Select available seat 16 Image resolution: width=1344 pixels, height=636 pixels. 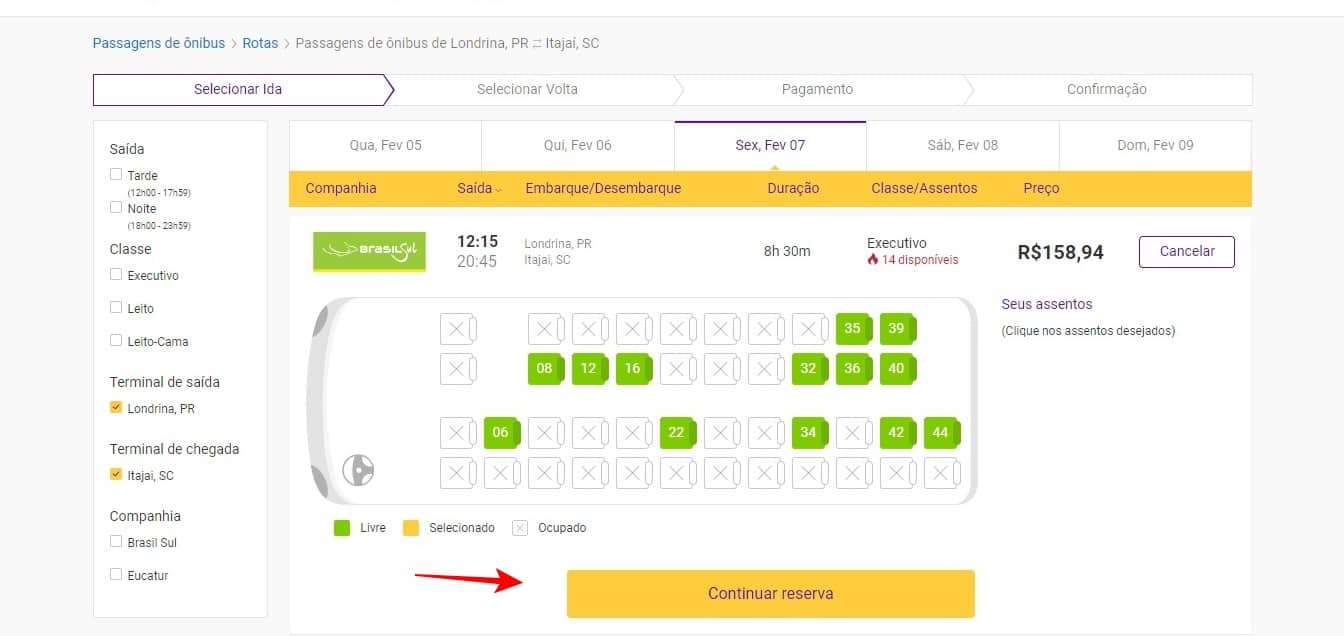(633, 368)
